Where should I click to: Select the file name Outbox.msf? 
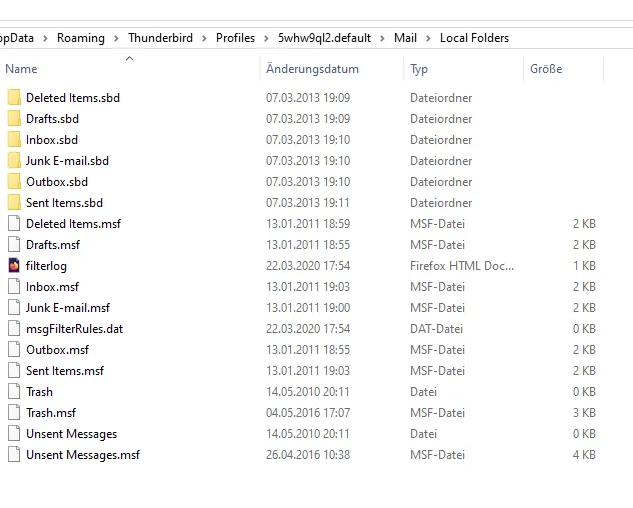point(57,350)
